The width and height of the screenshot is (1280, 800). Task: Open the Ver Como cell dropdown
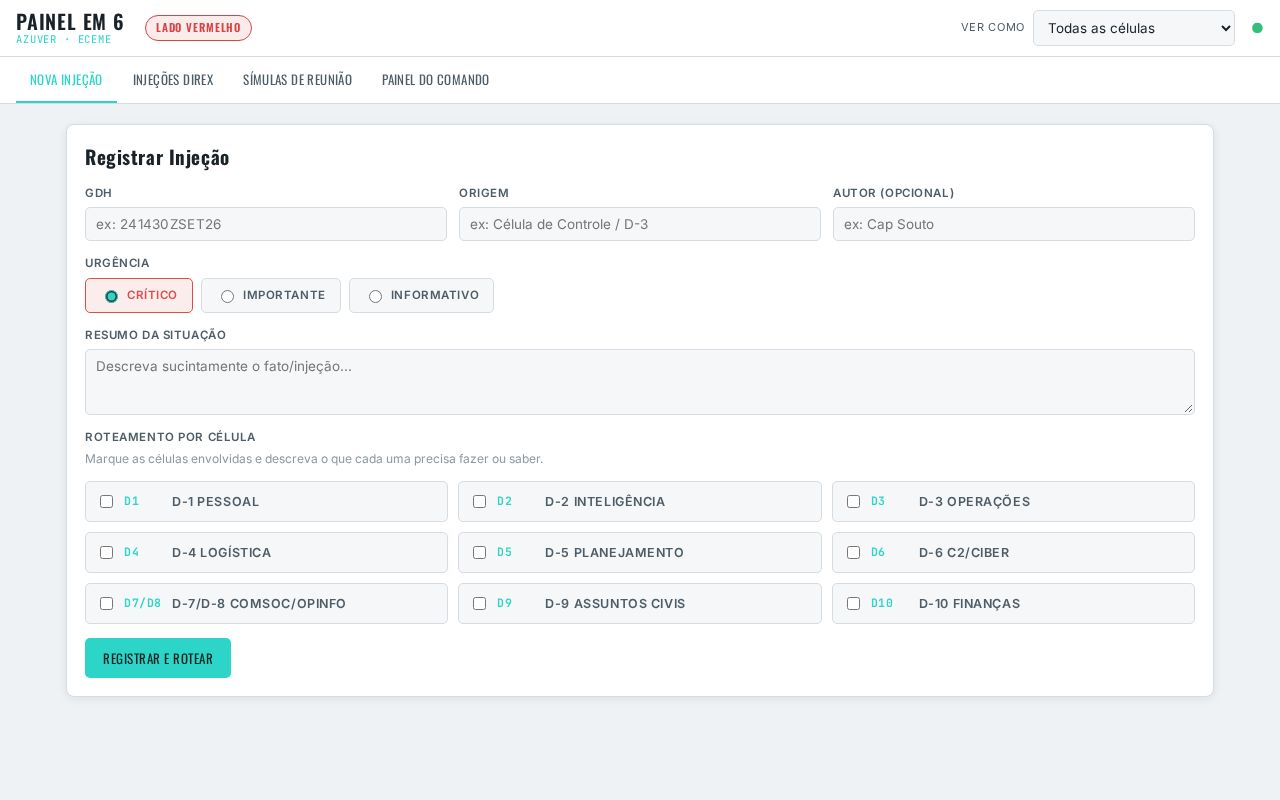tap(1134, 28)
